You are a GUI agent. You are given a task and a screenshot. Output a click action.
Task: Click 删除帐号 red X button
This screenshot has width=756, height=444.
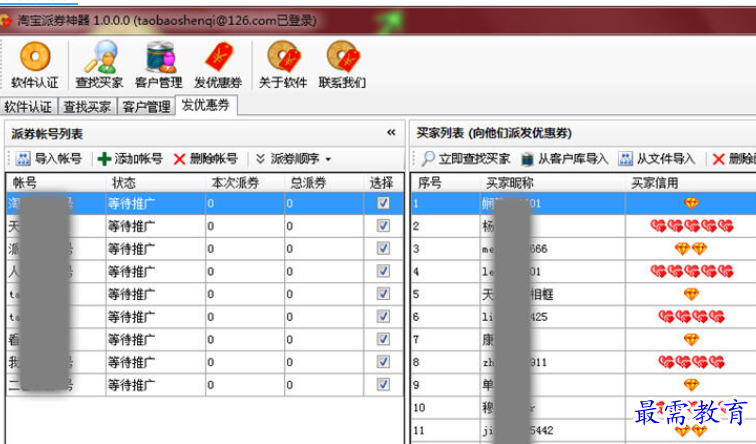click(x=206, y=159)
